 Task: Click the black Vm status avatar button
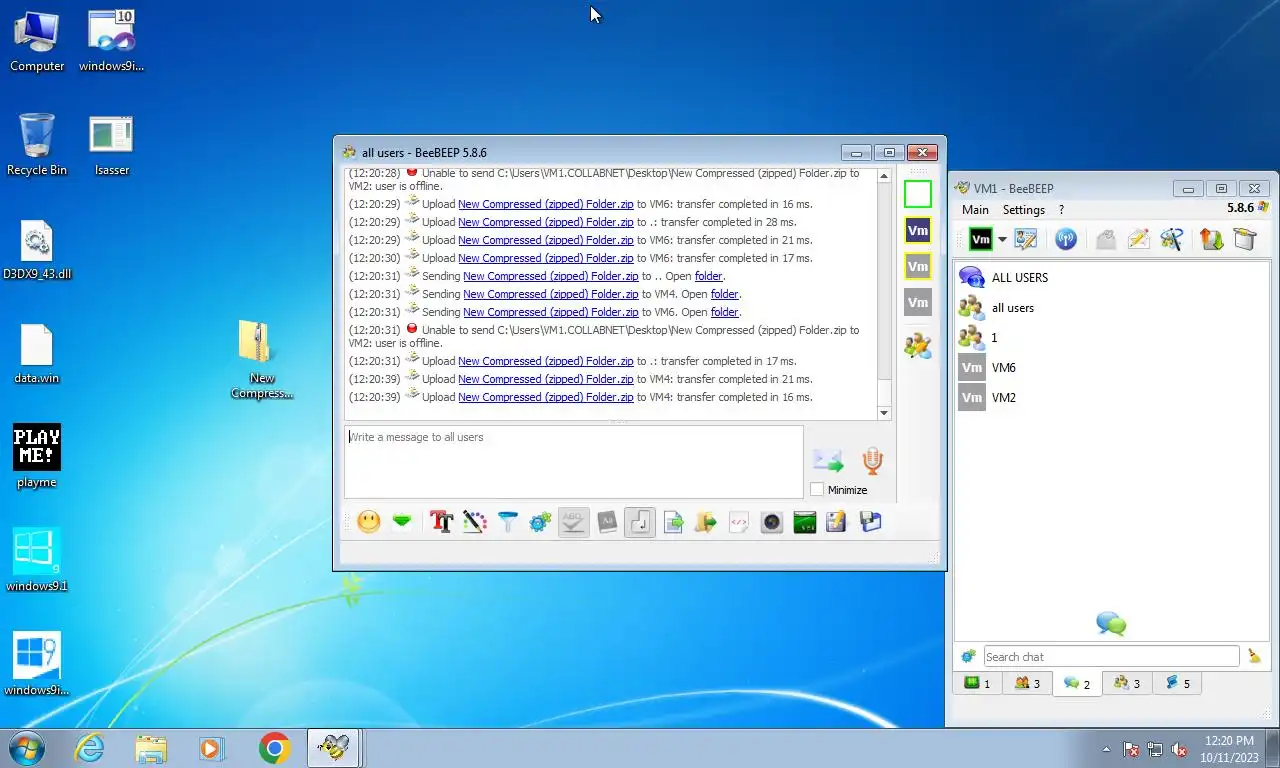click(981, 239)
